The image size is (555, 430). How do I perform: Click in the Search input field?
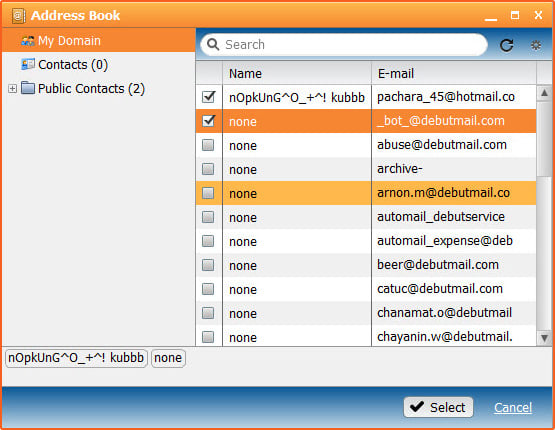(354, 45)
